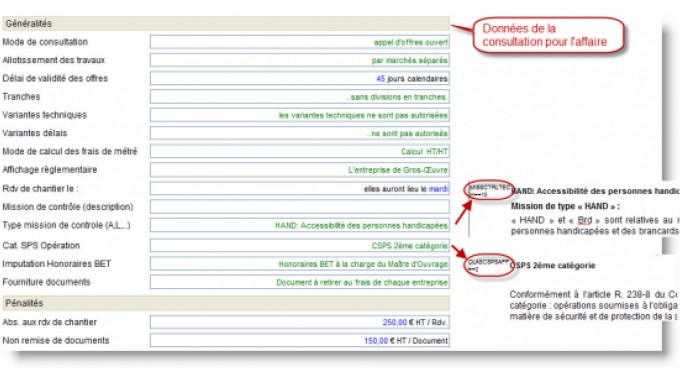Click the Cat. SPS Opération field

coord(300,246)
